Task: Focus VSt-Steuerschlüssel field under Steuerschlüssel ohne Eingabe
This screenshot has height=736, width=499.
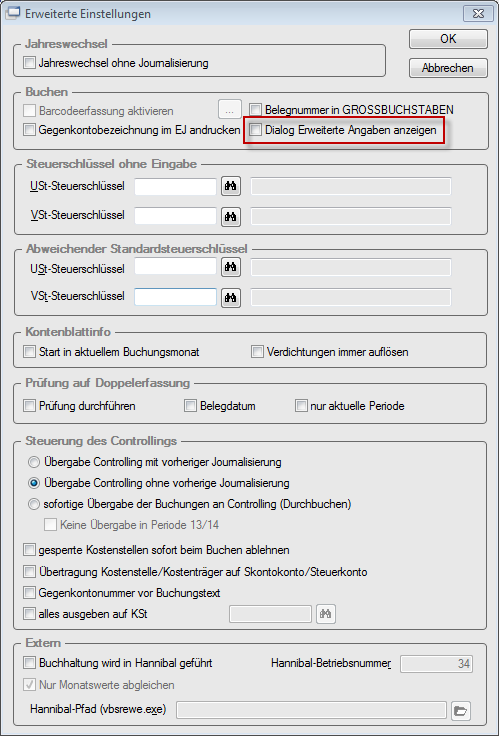Action: pos(175,216)
